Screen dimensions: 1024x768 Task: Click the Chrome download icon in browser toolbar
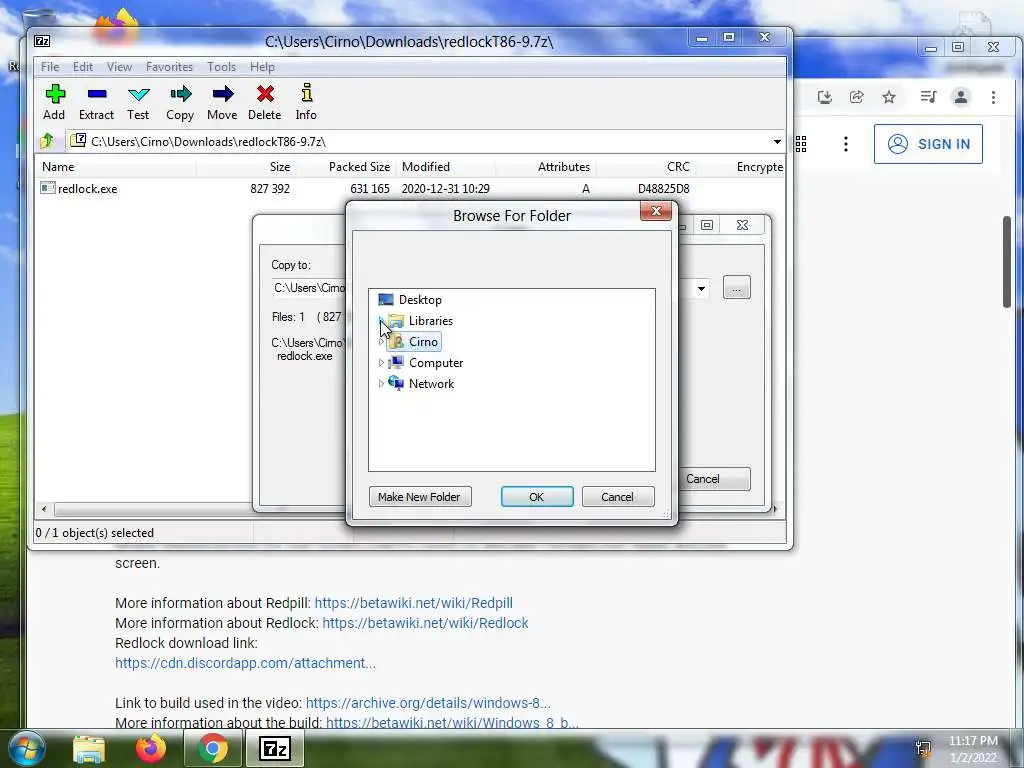(x=825, y=97)
